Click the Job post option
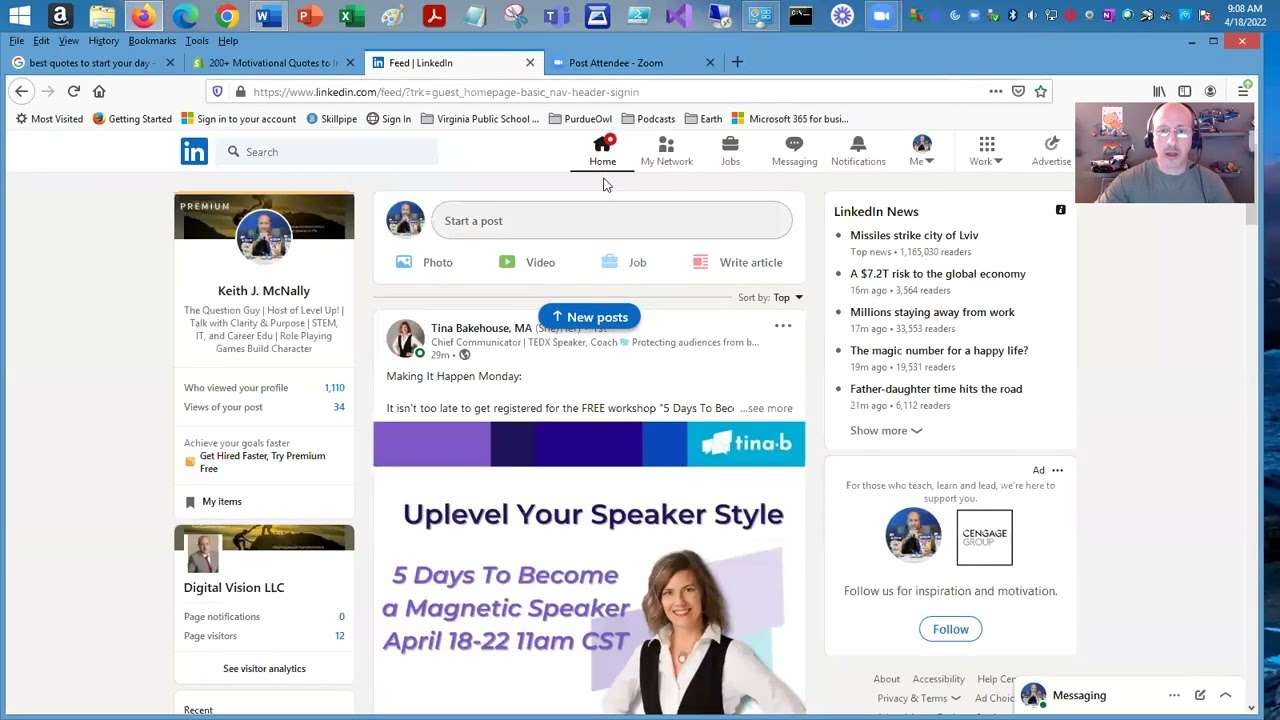The height and width of the screenshot is (720, 1280). (624, 262)
